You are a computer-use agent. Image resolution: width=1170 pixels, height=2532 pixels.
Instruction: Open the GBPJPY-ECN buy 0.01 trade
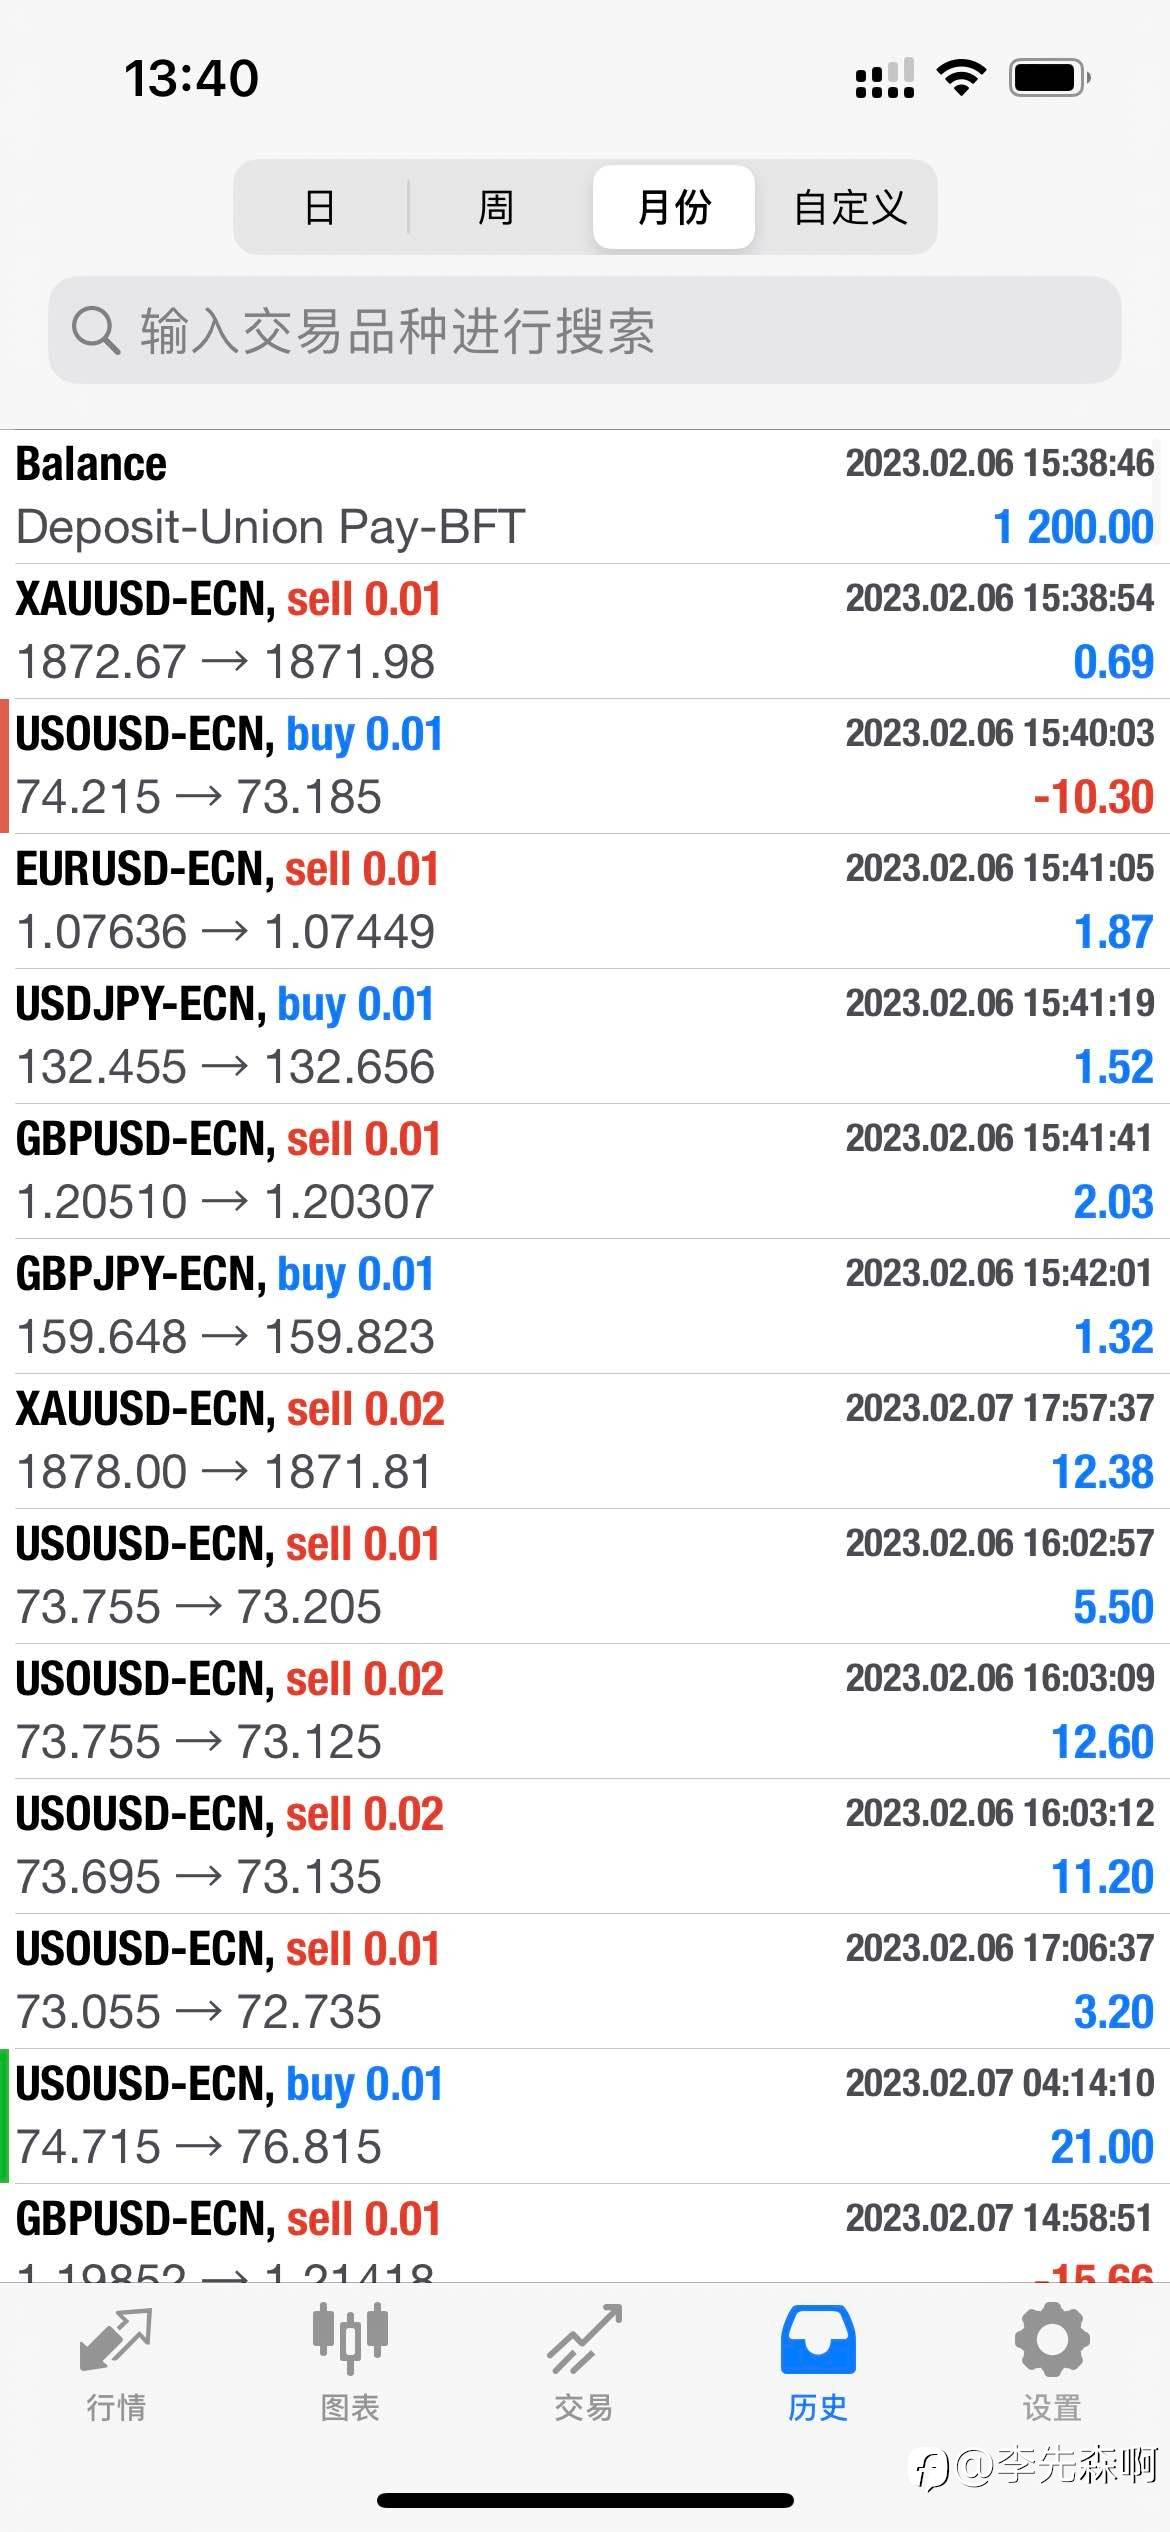tap(585, 1306)
